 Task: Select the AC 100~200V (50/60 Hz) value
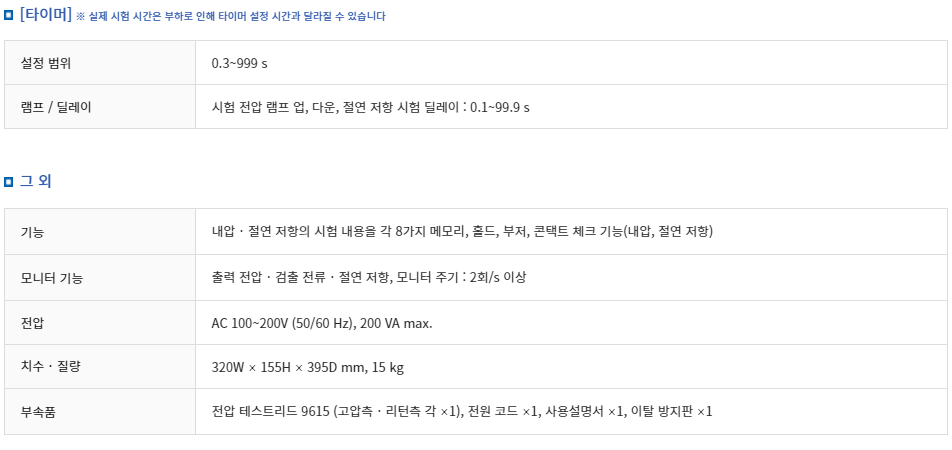tap(282, 323)
